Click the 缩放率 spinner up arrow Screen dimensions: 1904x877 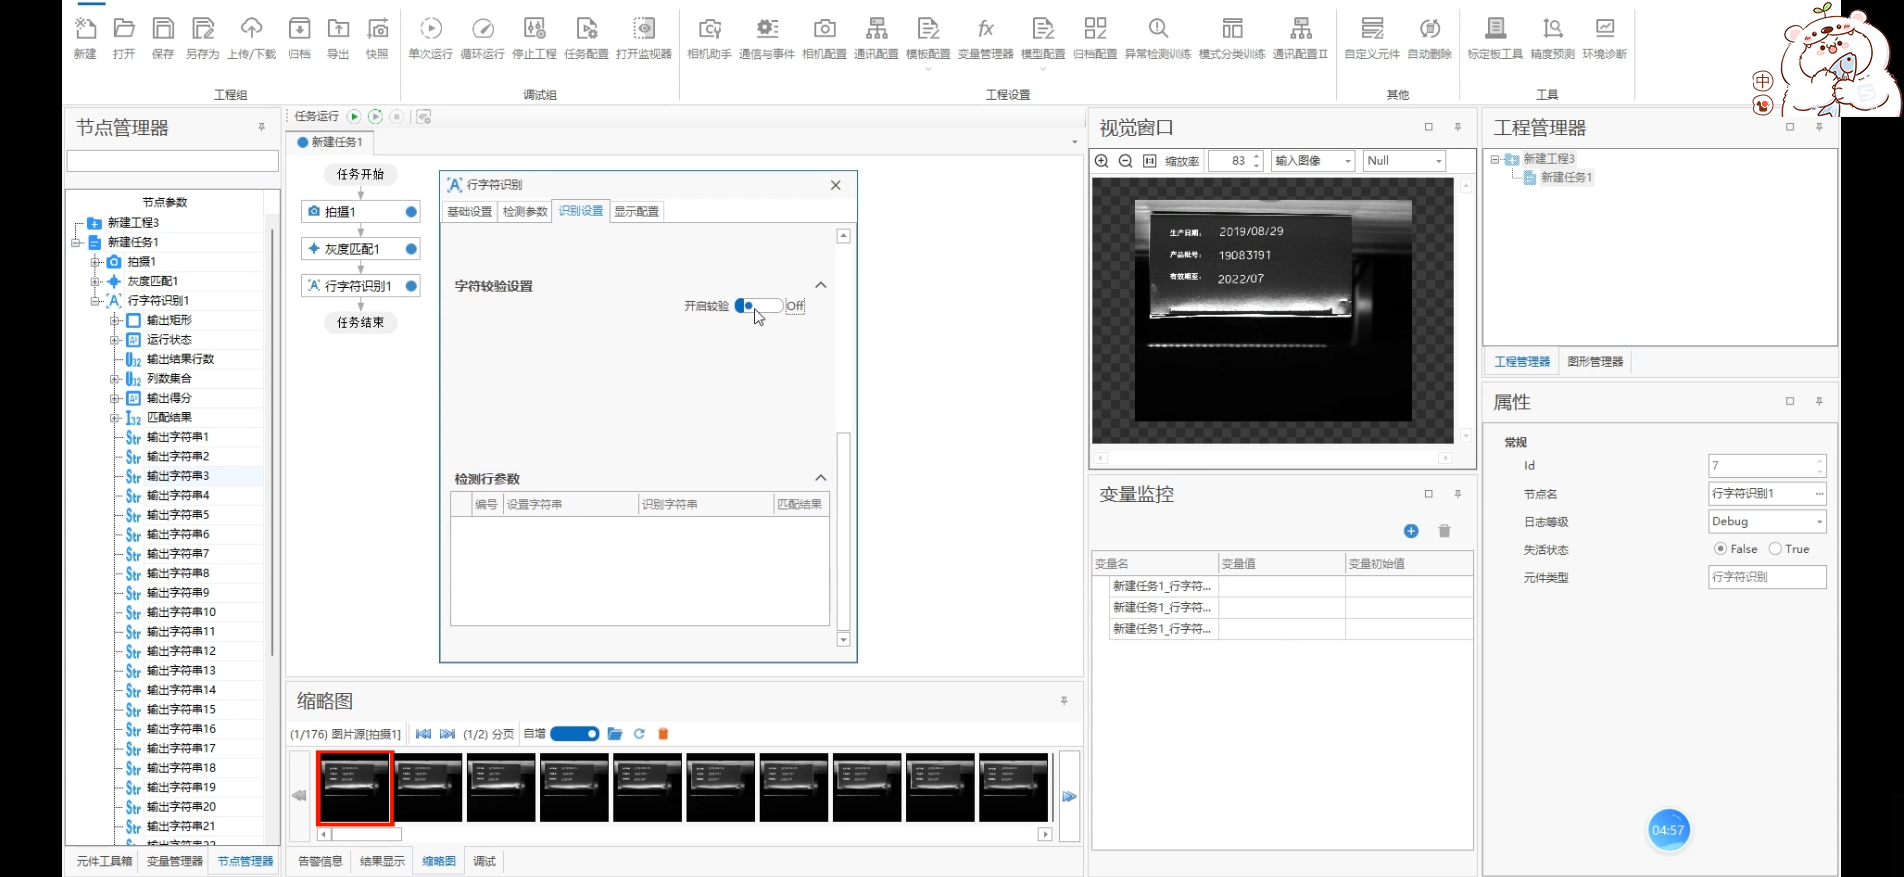pos(1257,156)
